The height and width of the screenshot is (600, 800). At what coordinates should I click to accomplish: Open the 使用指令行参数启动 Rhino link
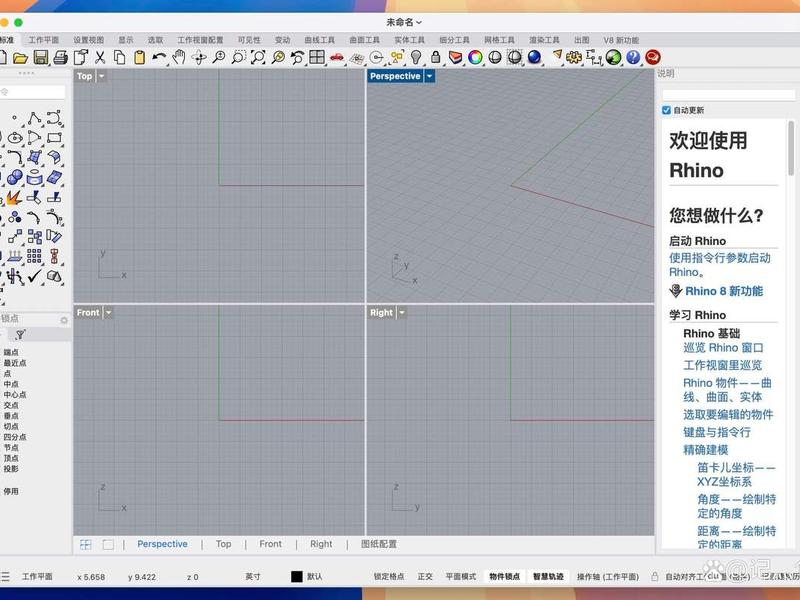(x=720, y=265)
